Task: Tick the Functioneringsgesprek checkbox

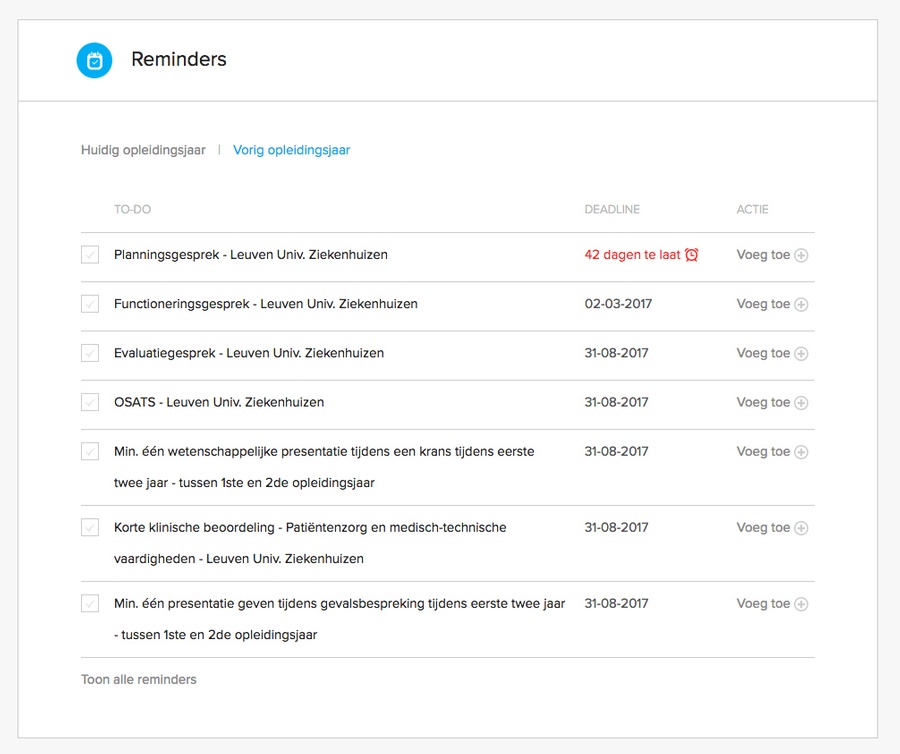Action: pyautogui.click(x=90, y=304)
